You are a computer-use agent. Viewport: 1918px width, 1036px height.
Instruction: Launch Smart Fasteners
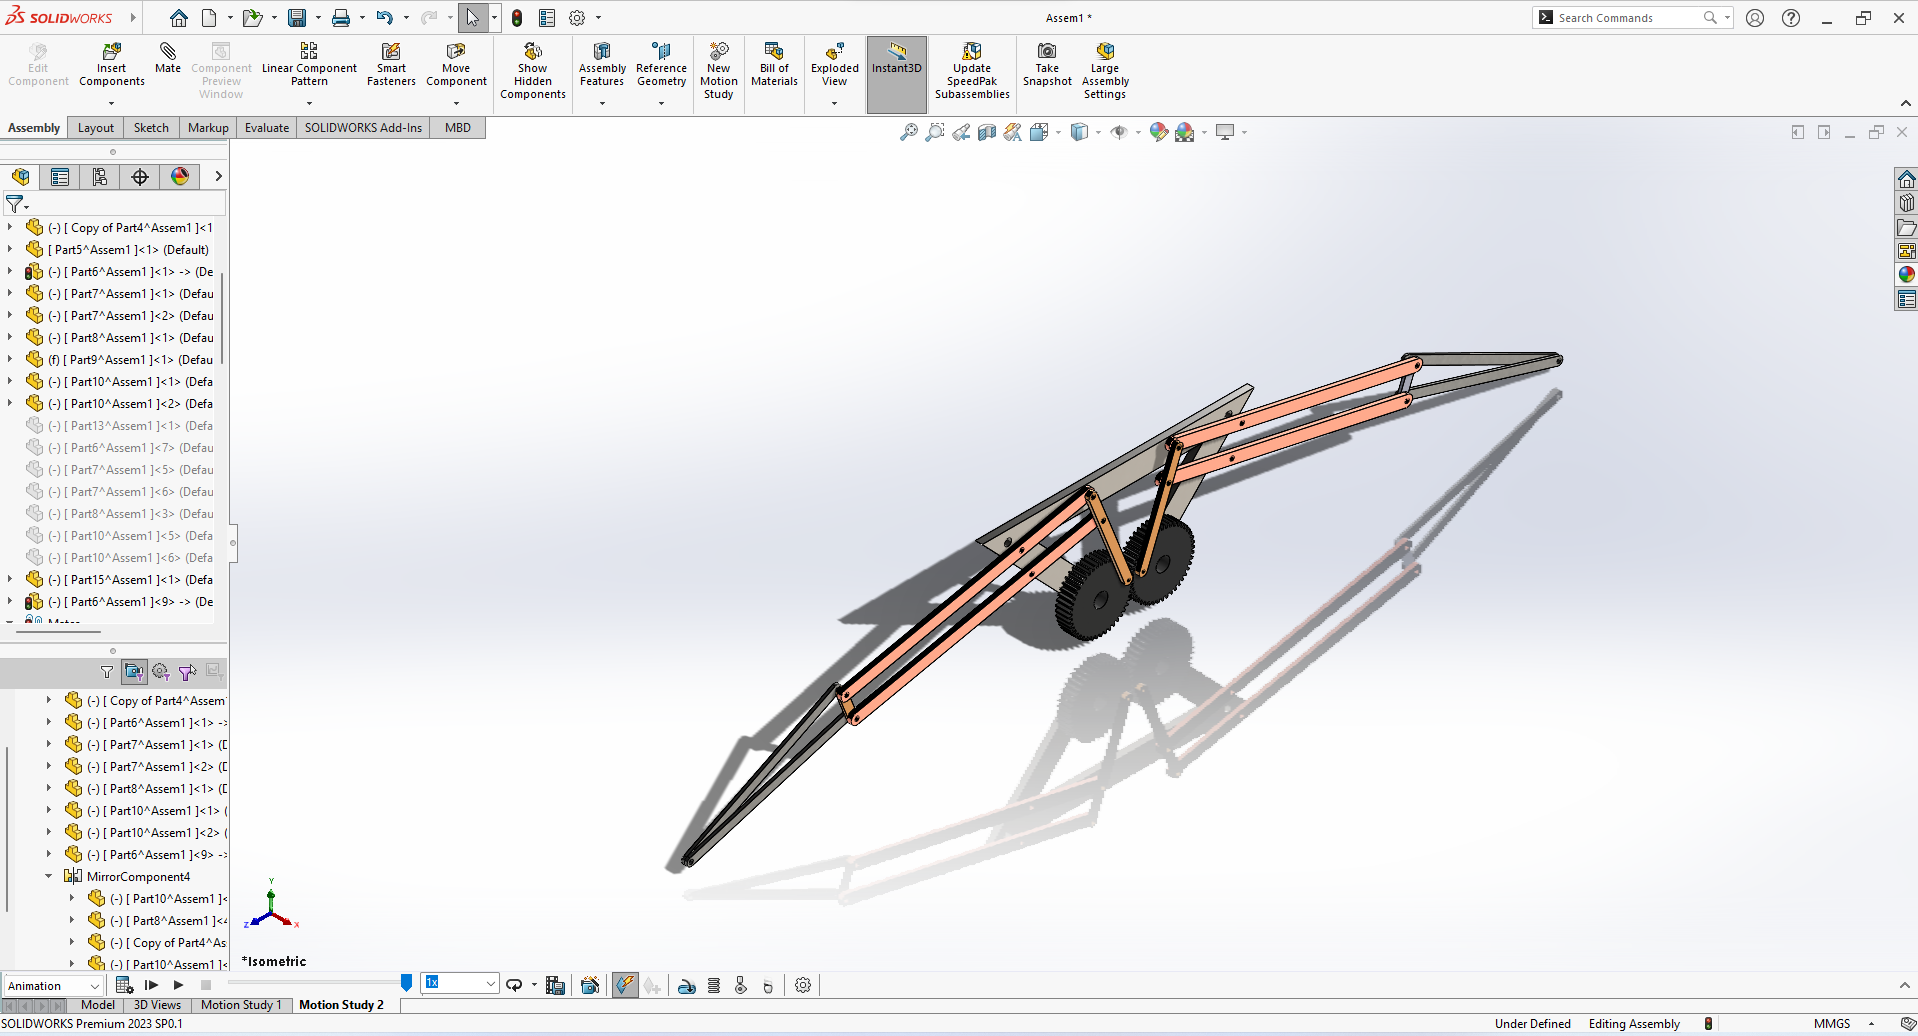391,65
